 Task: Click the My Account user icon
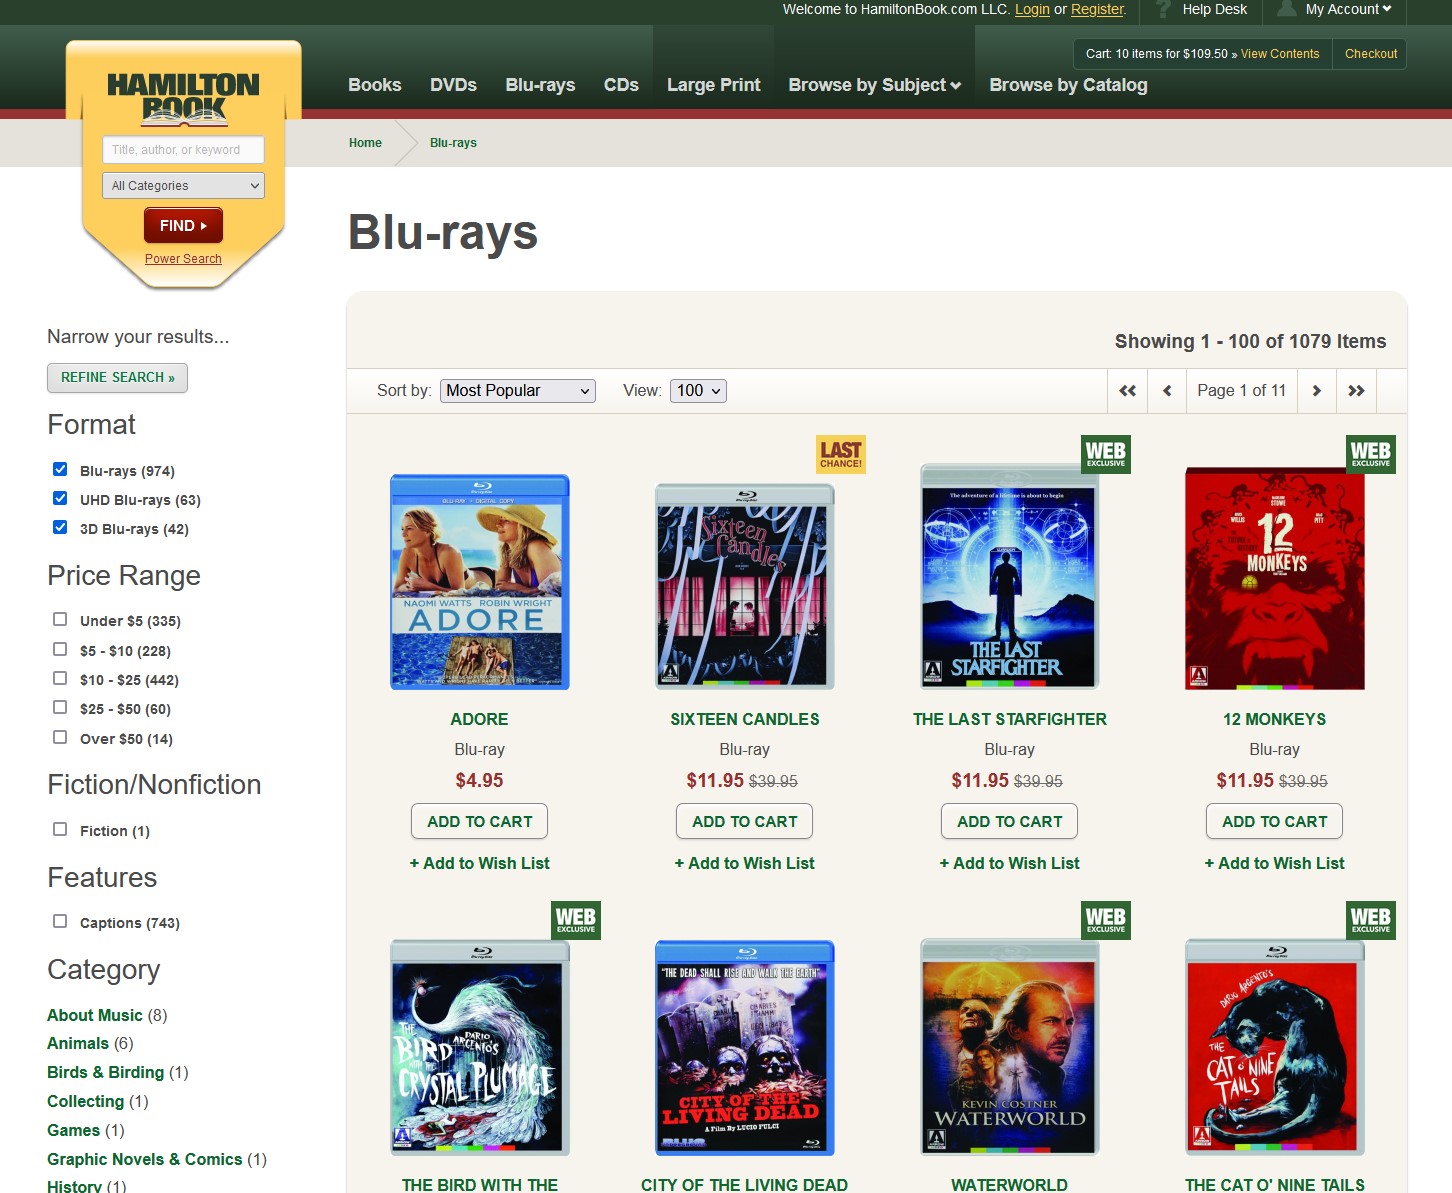click(1287, 9)
